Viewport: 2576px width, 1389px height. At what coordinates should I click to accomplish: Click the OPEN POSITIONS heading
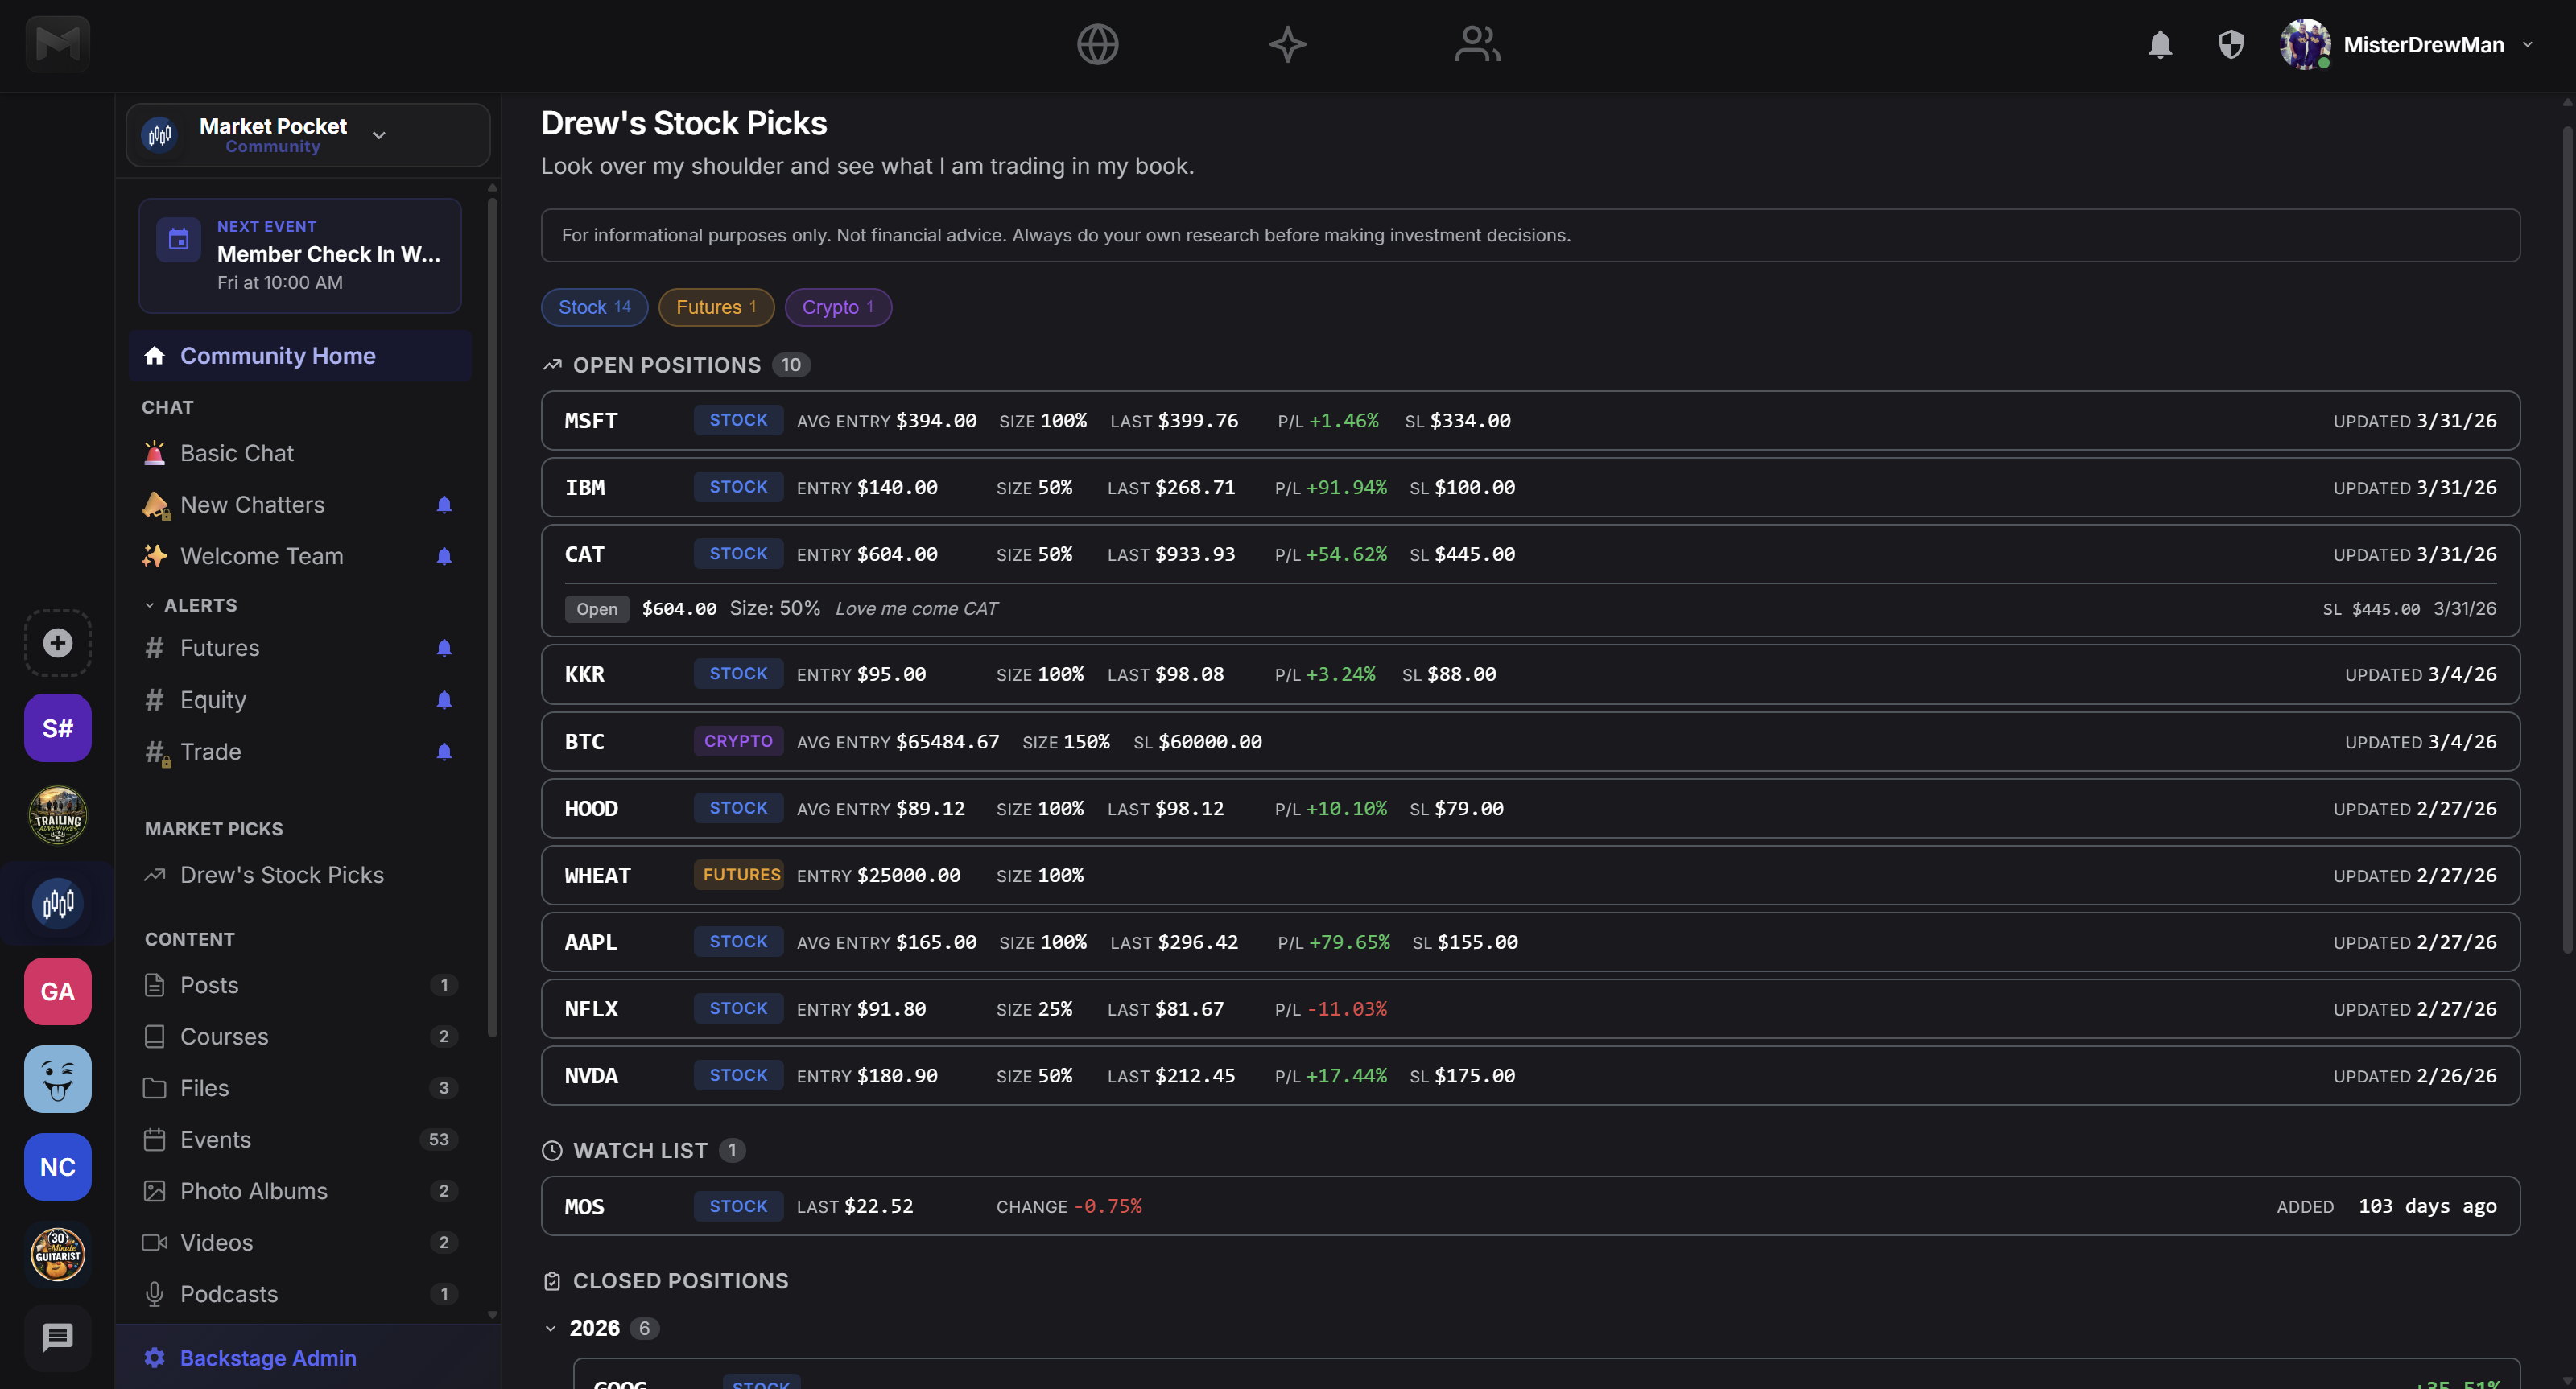pos(666,365)
